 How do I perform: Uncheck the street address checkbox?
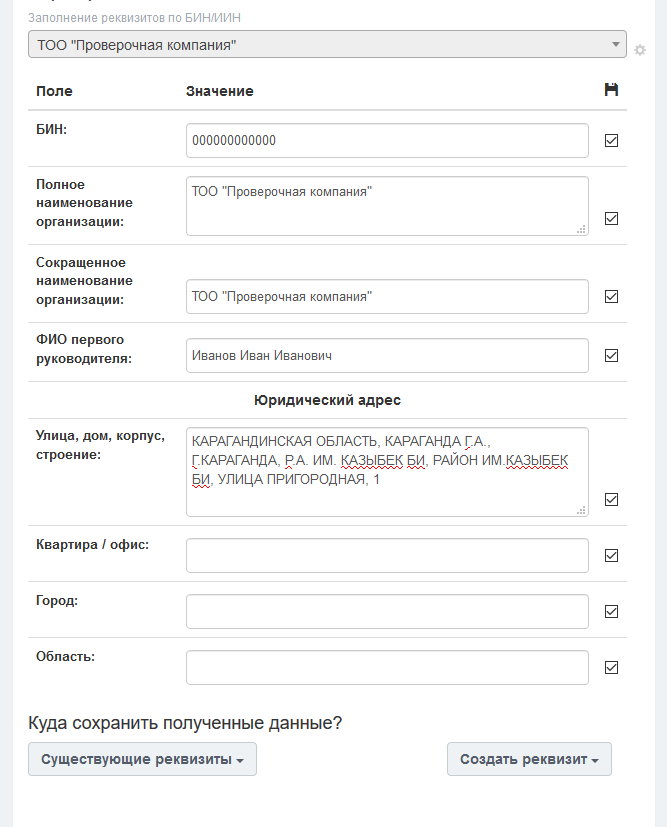coord(612,500)
